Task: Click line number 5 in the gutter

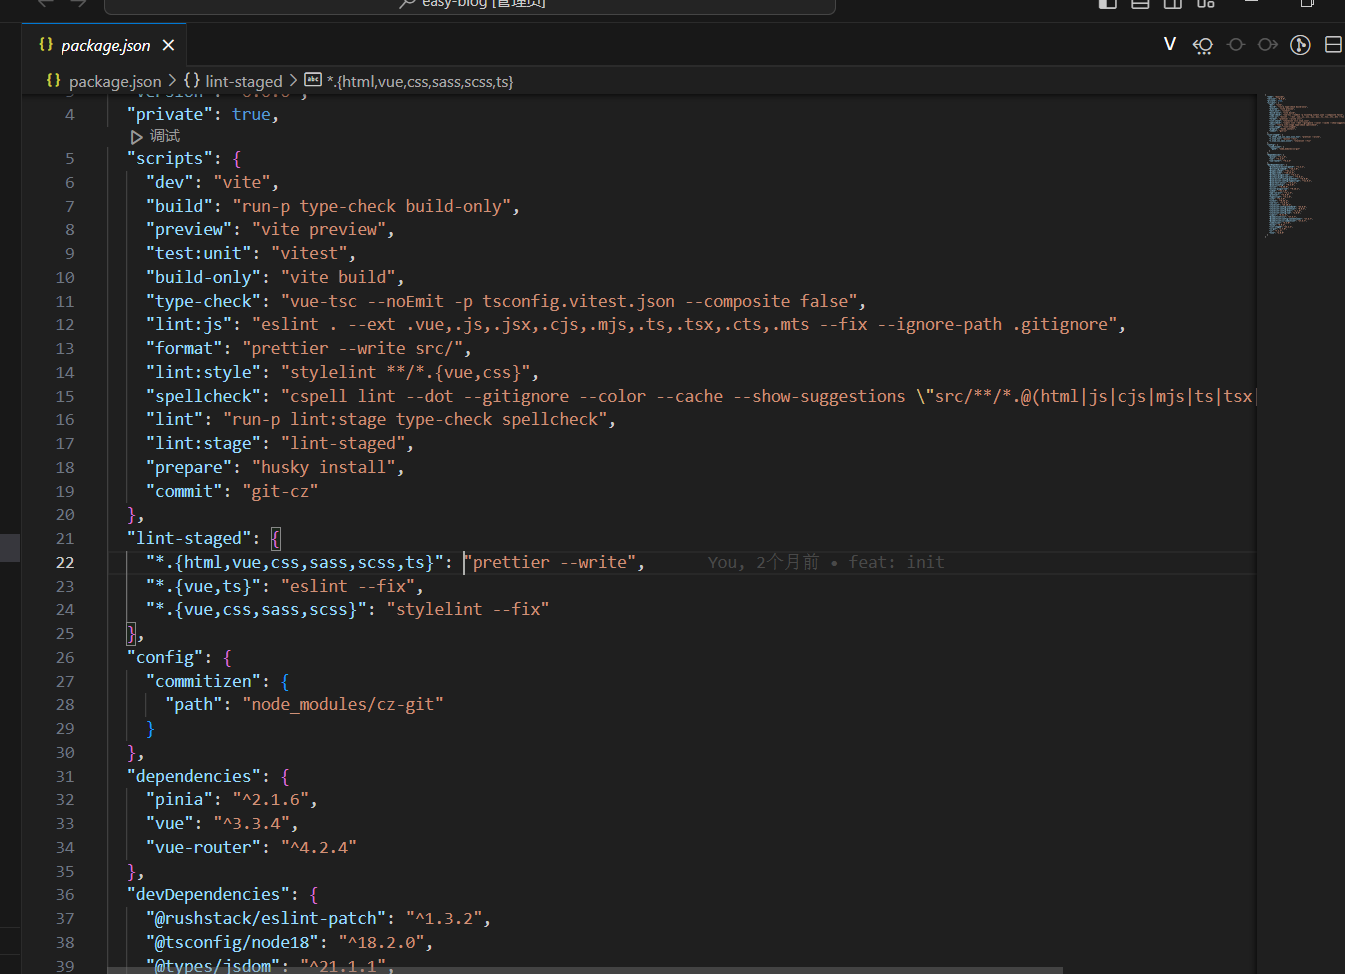Action: [x=70, y=158]
